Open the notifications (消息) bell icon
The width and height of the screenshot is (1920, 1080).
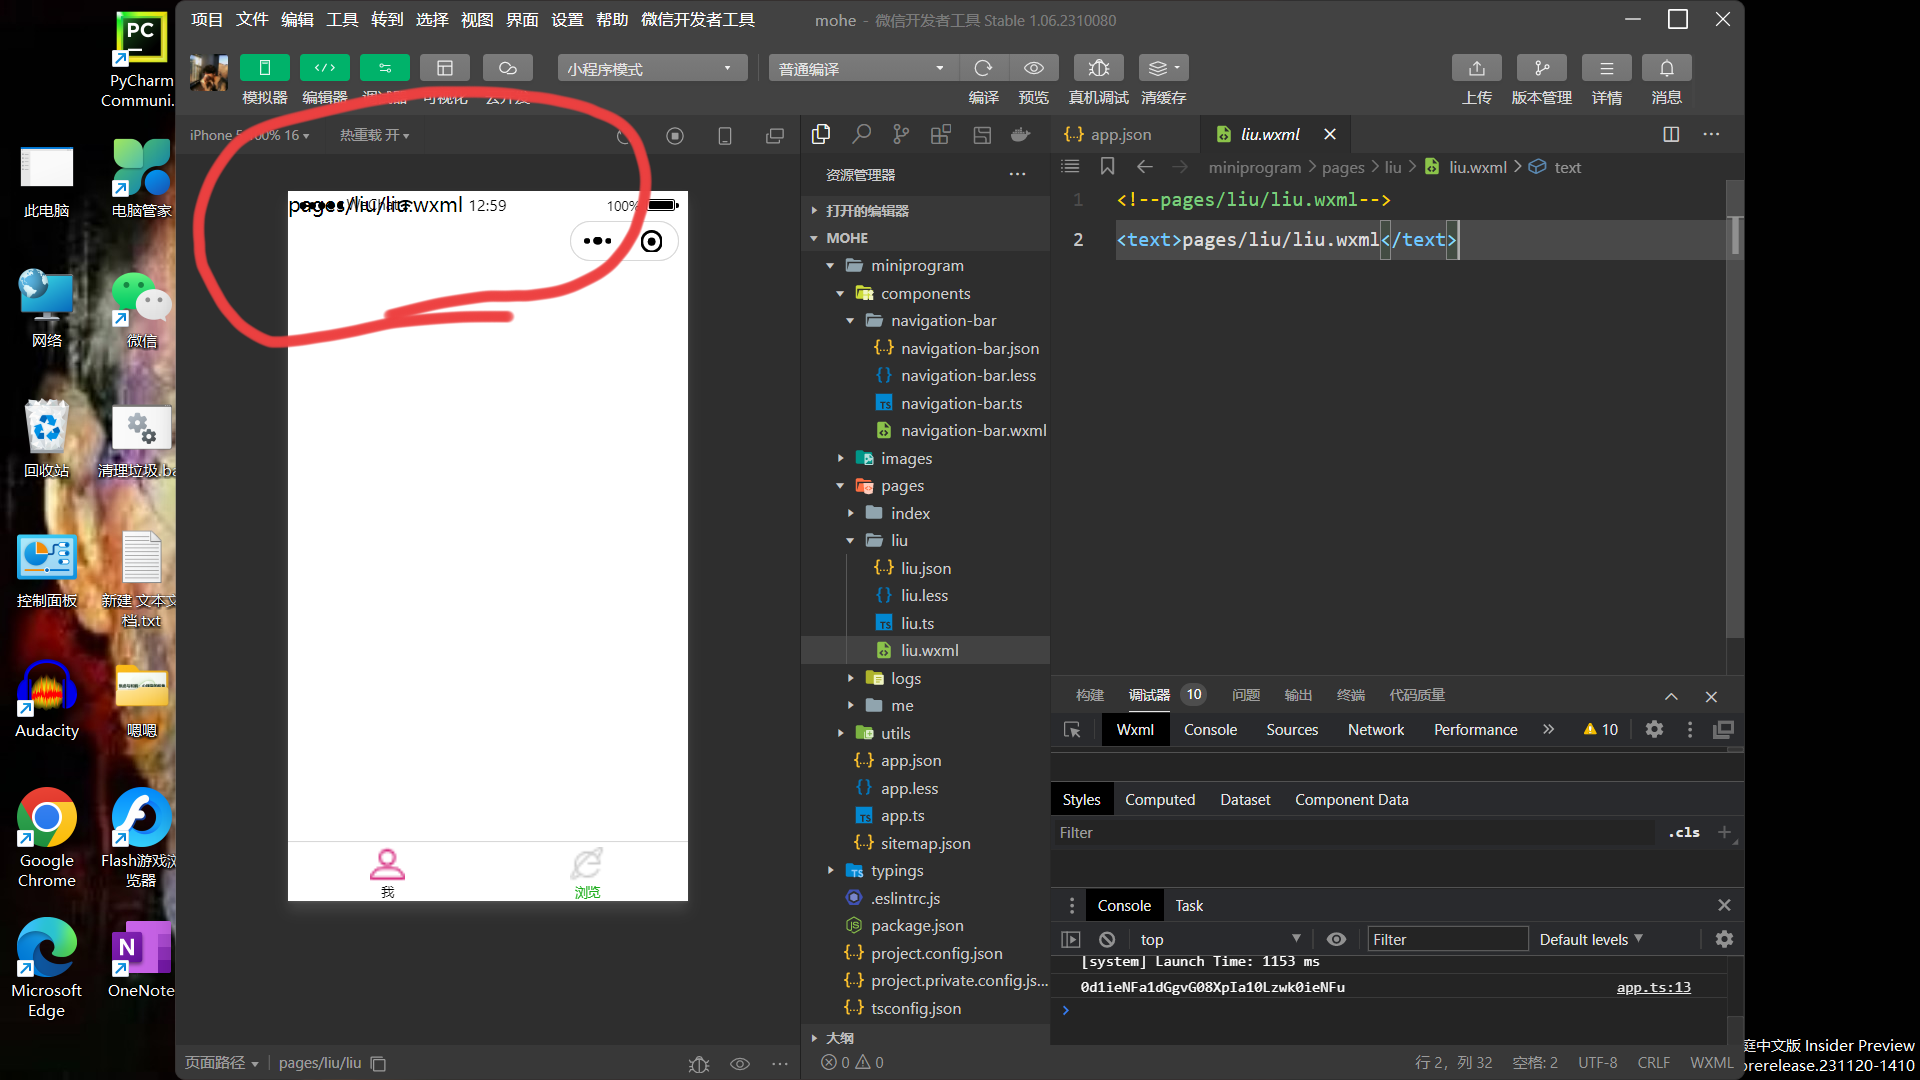click(1666, 68)
